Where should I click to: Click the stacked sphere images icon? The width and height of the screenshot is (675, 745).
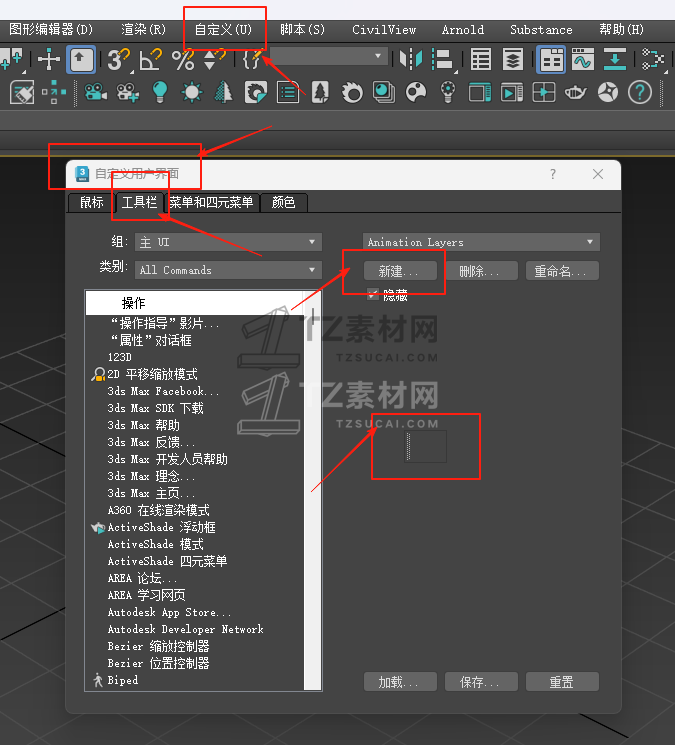[x=384, y=92]
